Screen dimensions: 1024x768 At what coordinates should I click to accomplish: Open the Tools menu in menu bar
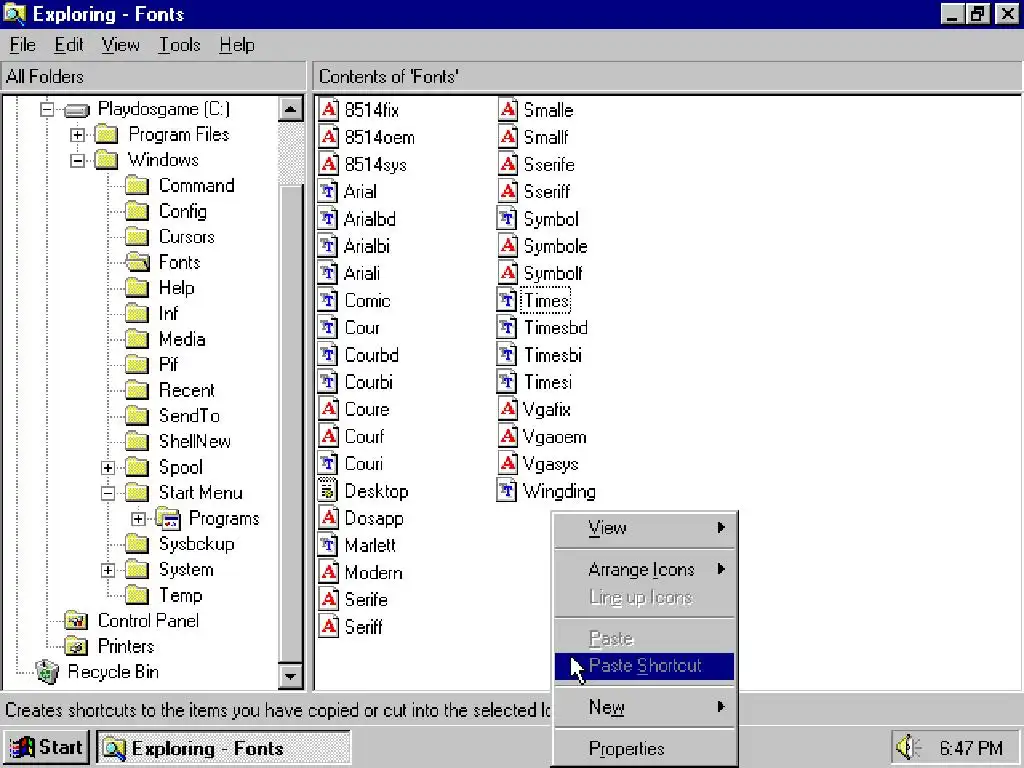(180, 45)
